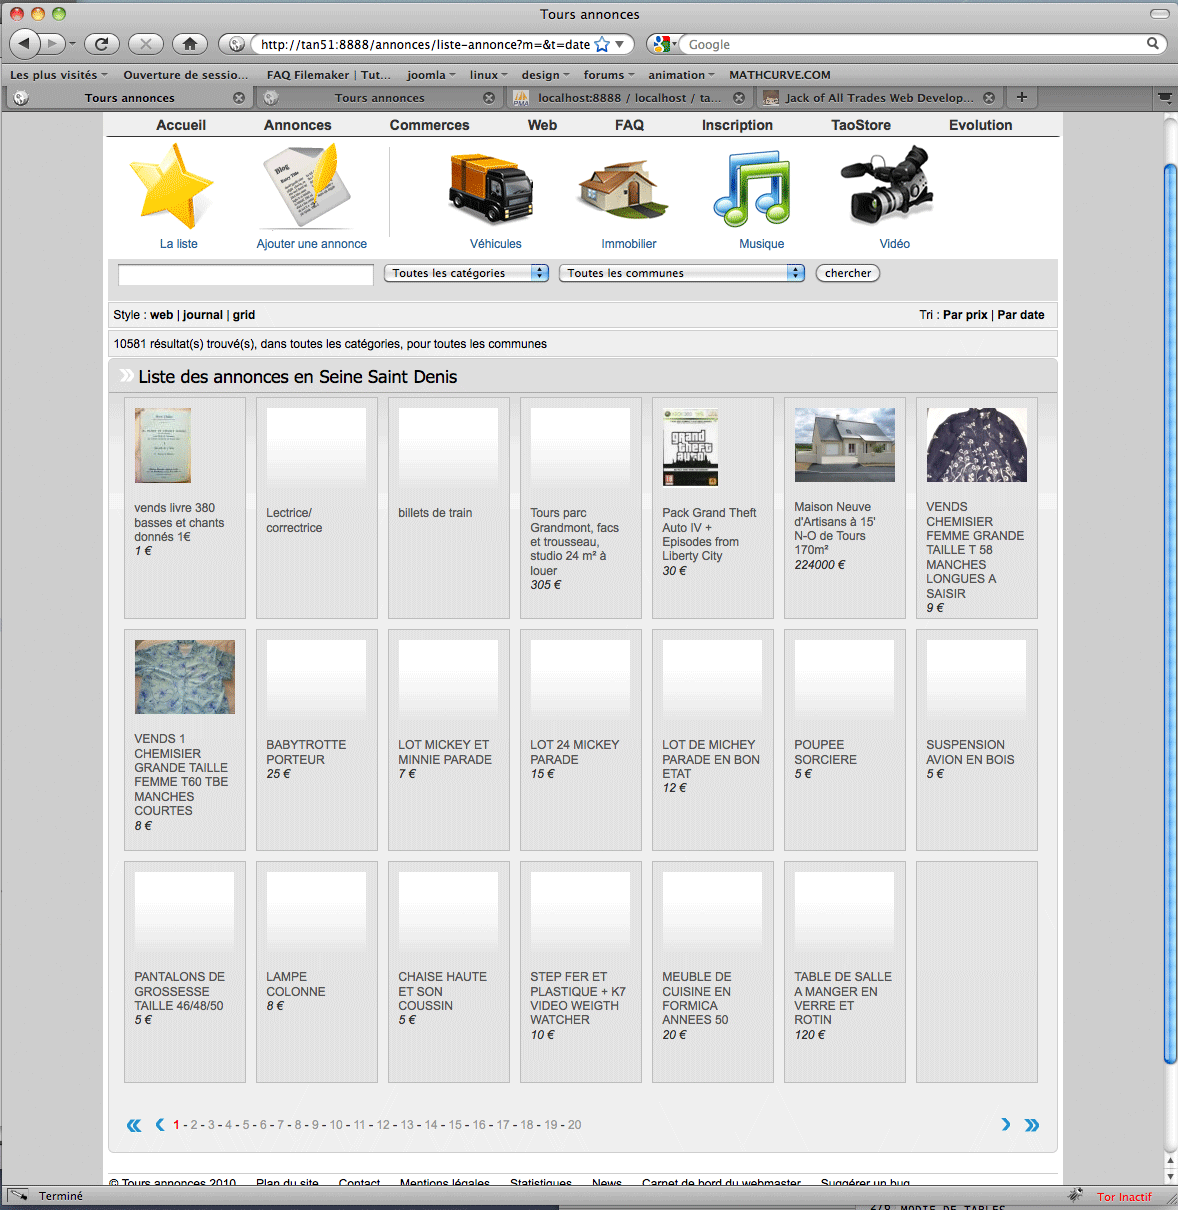Viewport: 1178px width, 1210px height.
Task: Open the blue patterned shirt thumbnail
Action: (185, 677)
